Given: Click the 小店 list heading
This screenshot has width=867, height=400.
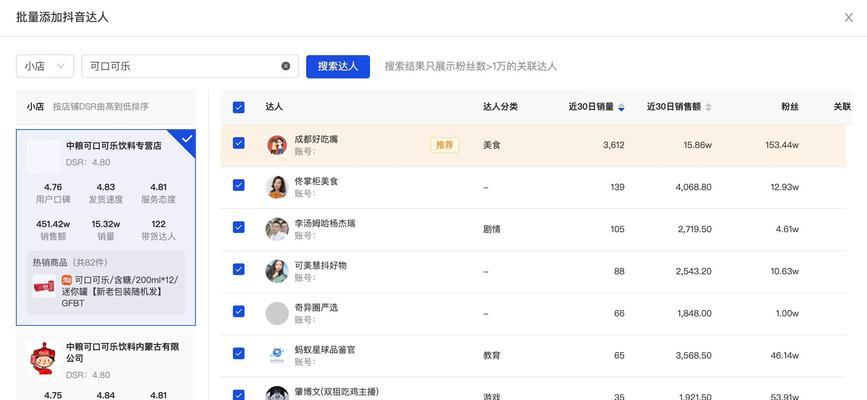Looking at the screenshot, I should [35, 107].
